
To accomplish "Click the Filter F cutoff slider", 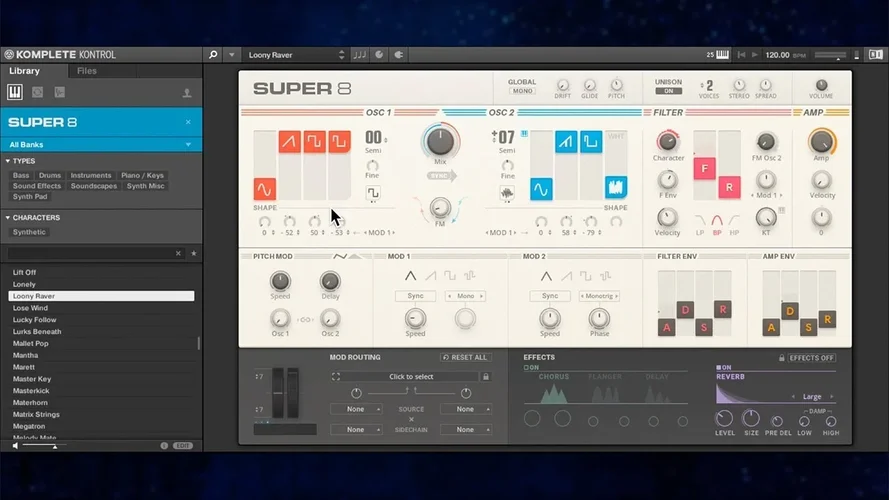I will tap(703, 168).
